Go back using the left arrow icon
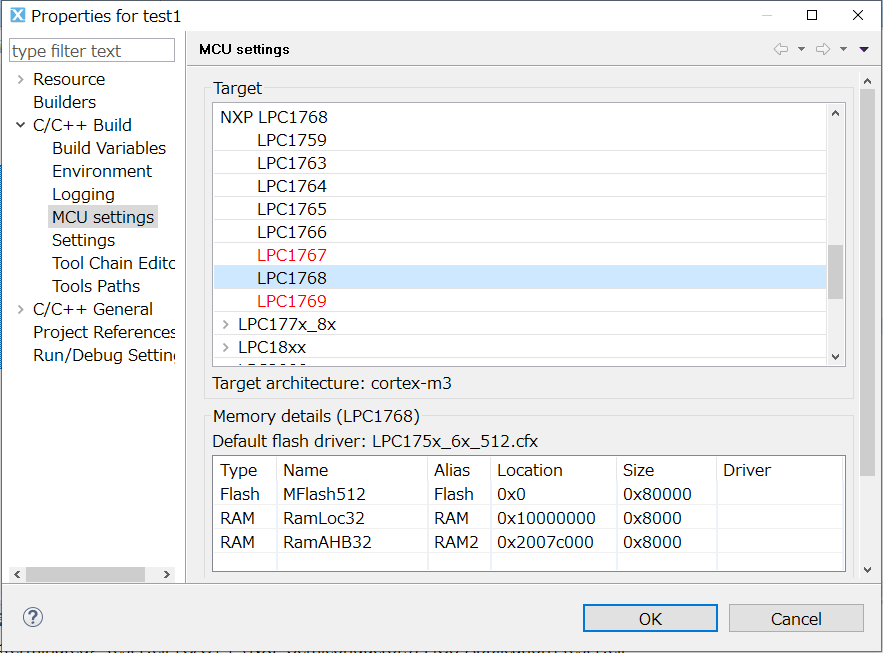The width and height of the screenshot is (883, 653). tap(781, 49)
